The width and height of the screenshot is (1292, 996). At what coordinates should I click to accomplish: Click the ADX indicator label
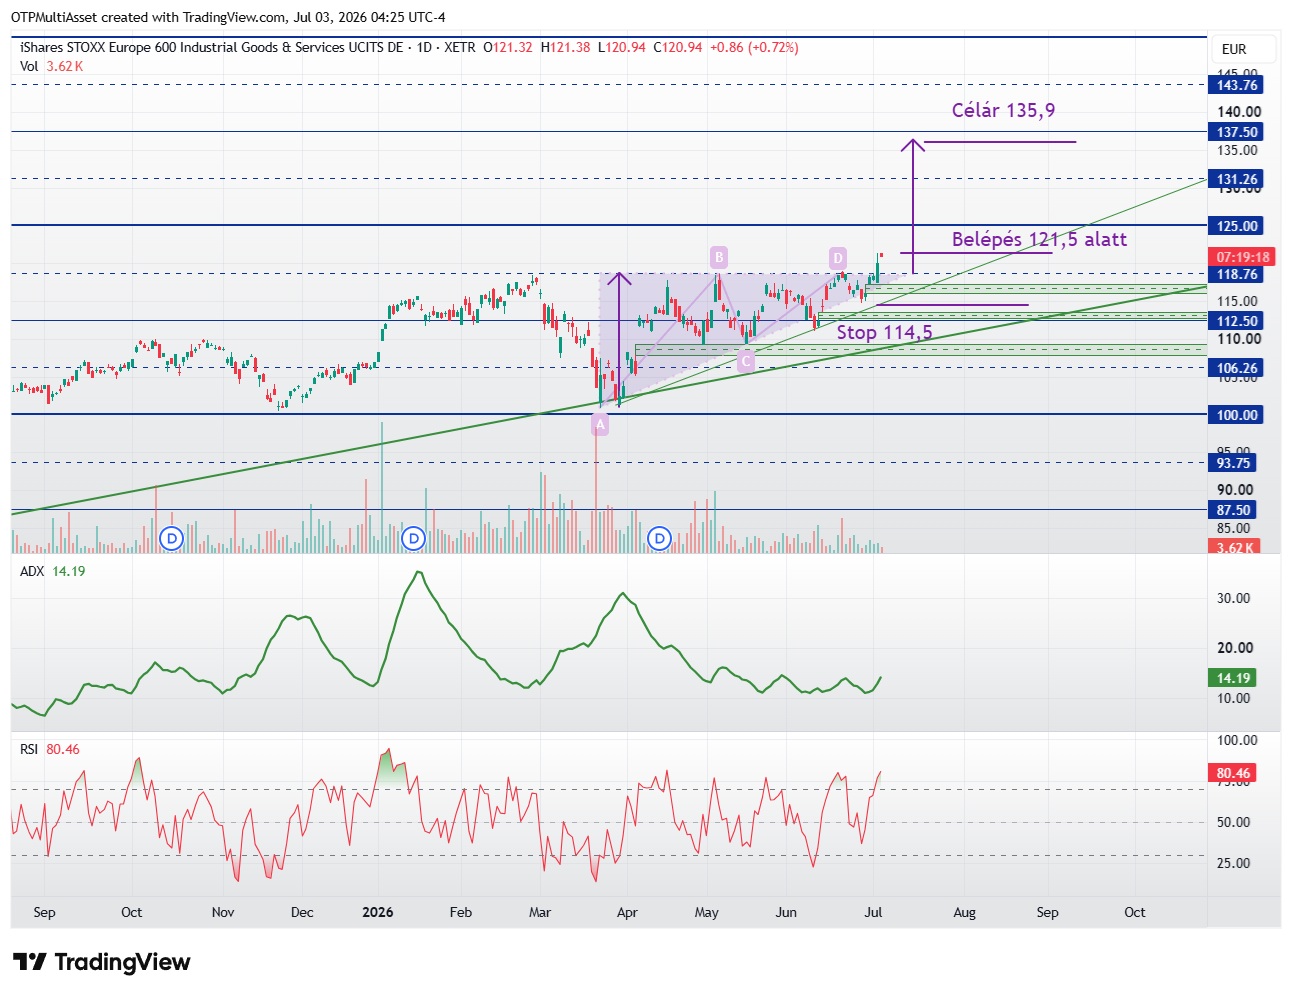click(x=32, y=571)
